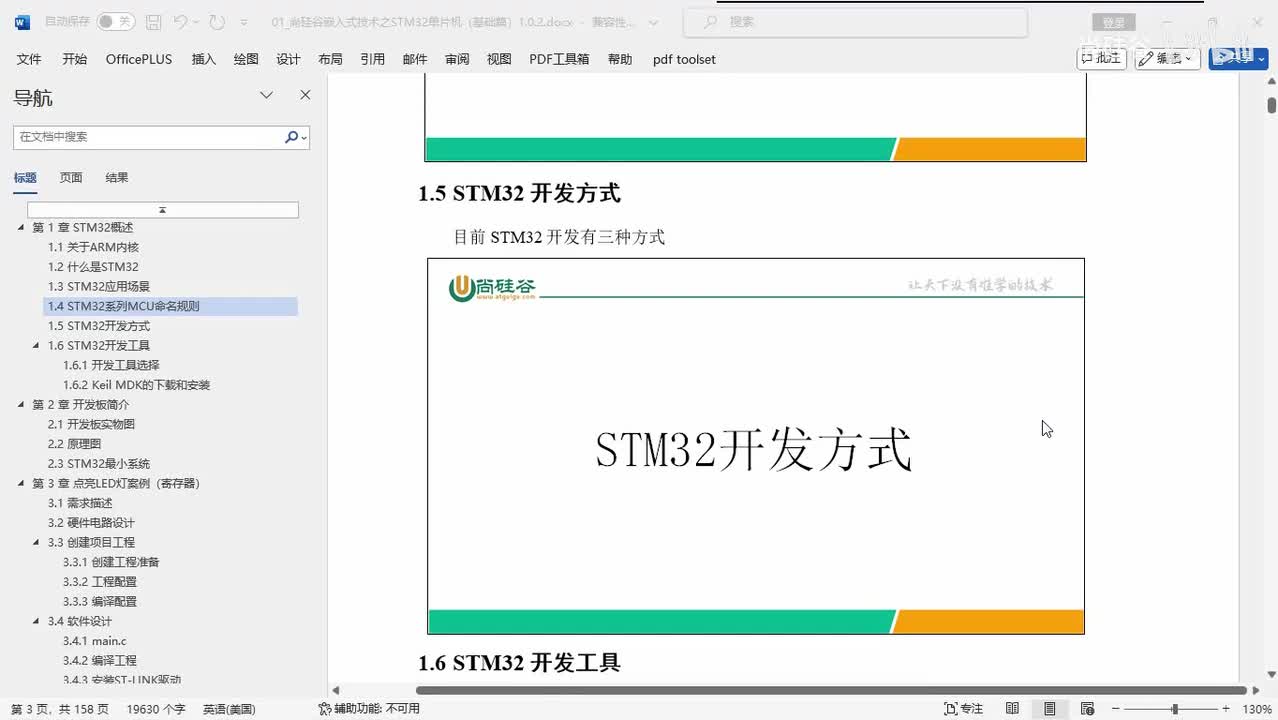Viewport: 1278px width, 720px height.
Task: Open the 插入 ribbon tab
Action: pyautogui.click(x=204, y=59)
